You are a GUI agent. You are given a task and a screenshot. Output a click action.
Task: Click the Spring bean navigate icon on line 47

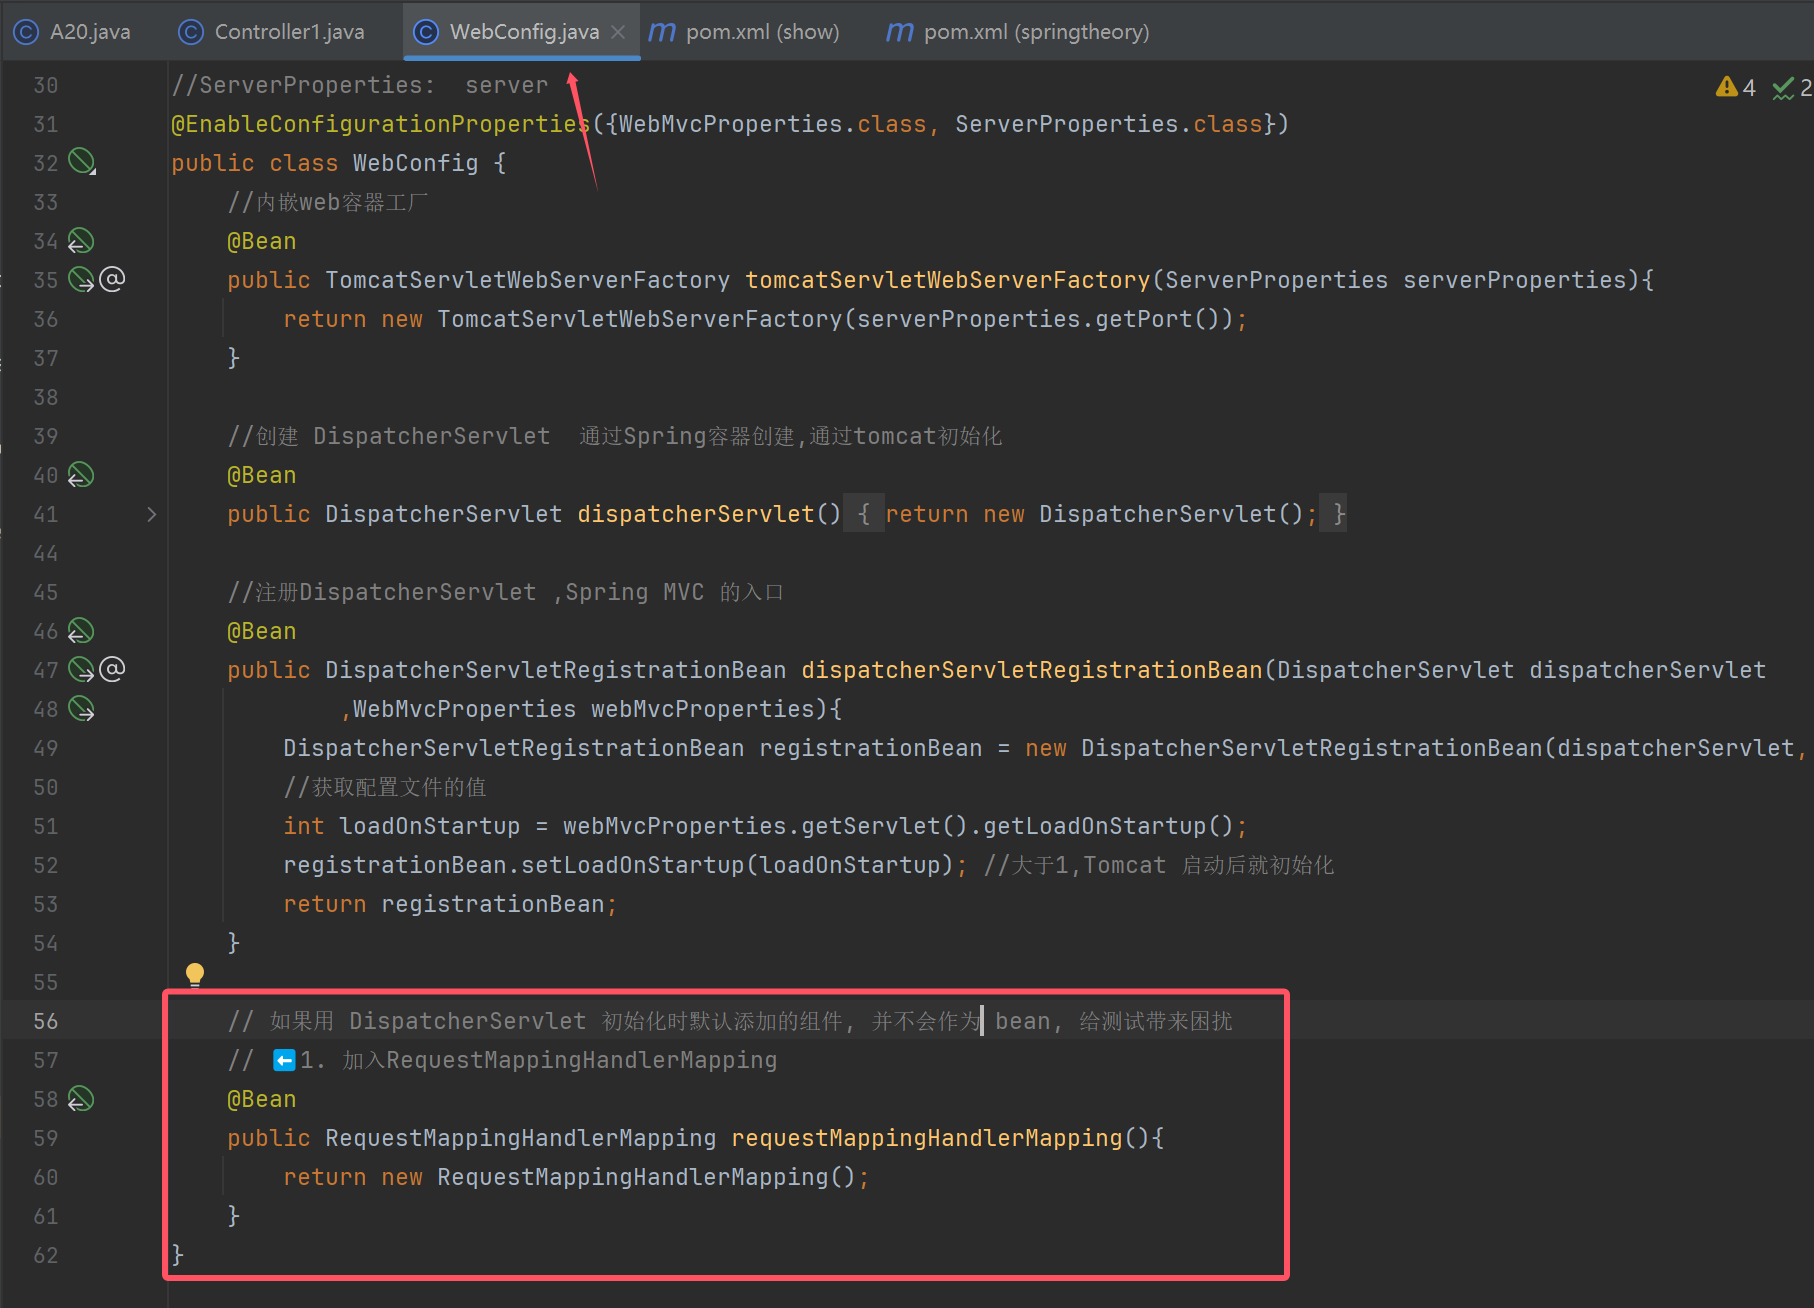[x=81, y=670]
